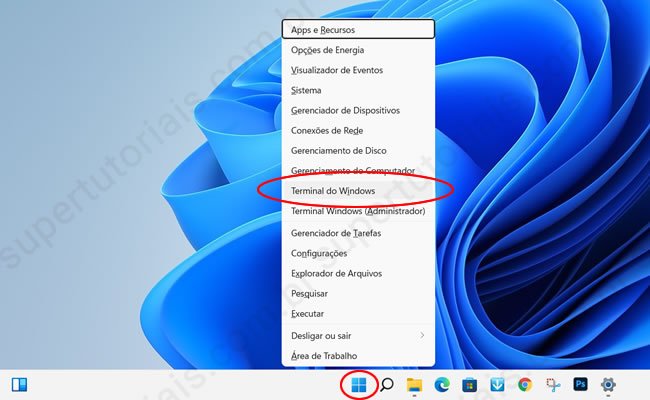The image size is (650, 400).
Task: Open Microsoft Edge from the taskbar
Action: click(x=442, y=385)
